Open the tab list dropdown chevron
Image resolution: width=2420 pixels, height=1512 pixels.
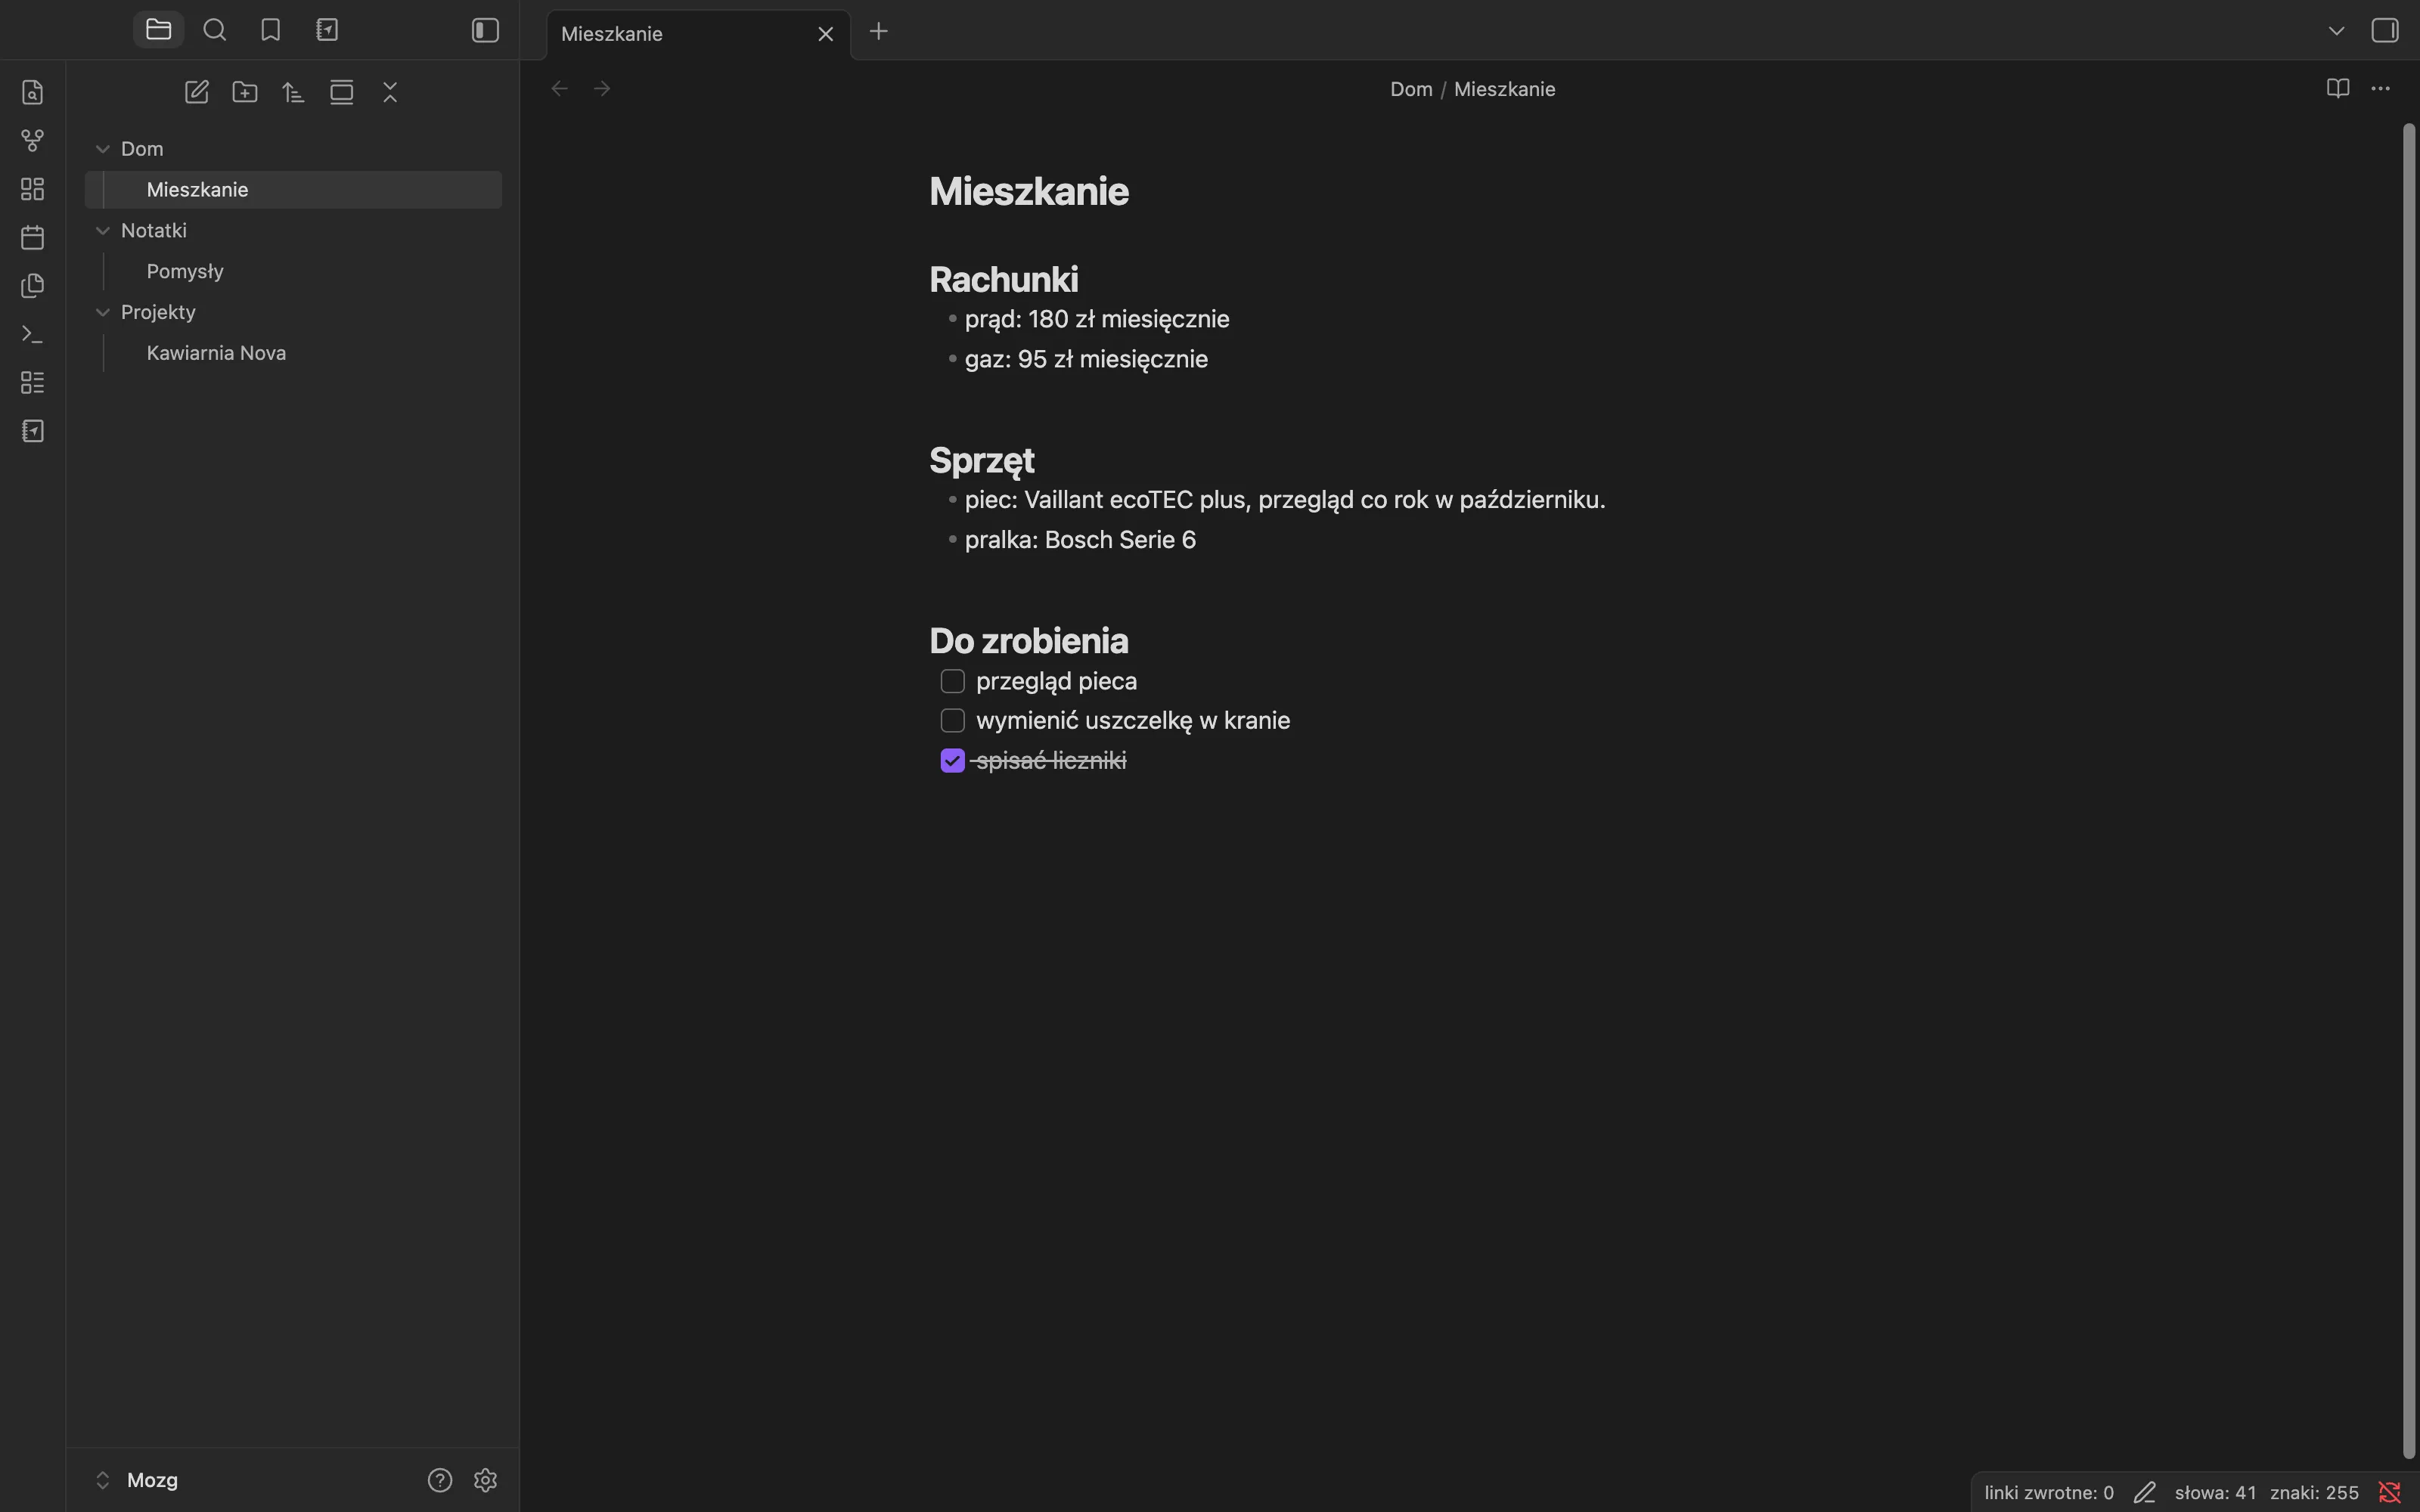point(2336,31)
